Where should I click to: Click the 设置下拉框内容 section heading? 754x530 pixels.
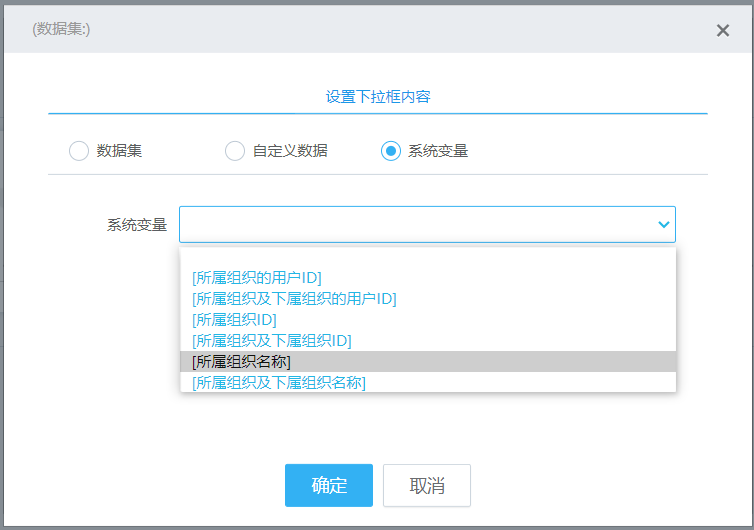(378, 97)
